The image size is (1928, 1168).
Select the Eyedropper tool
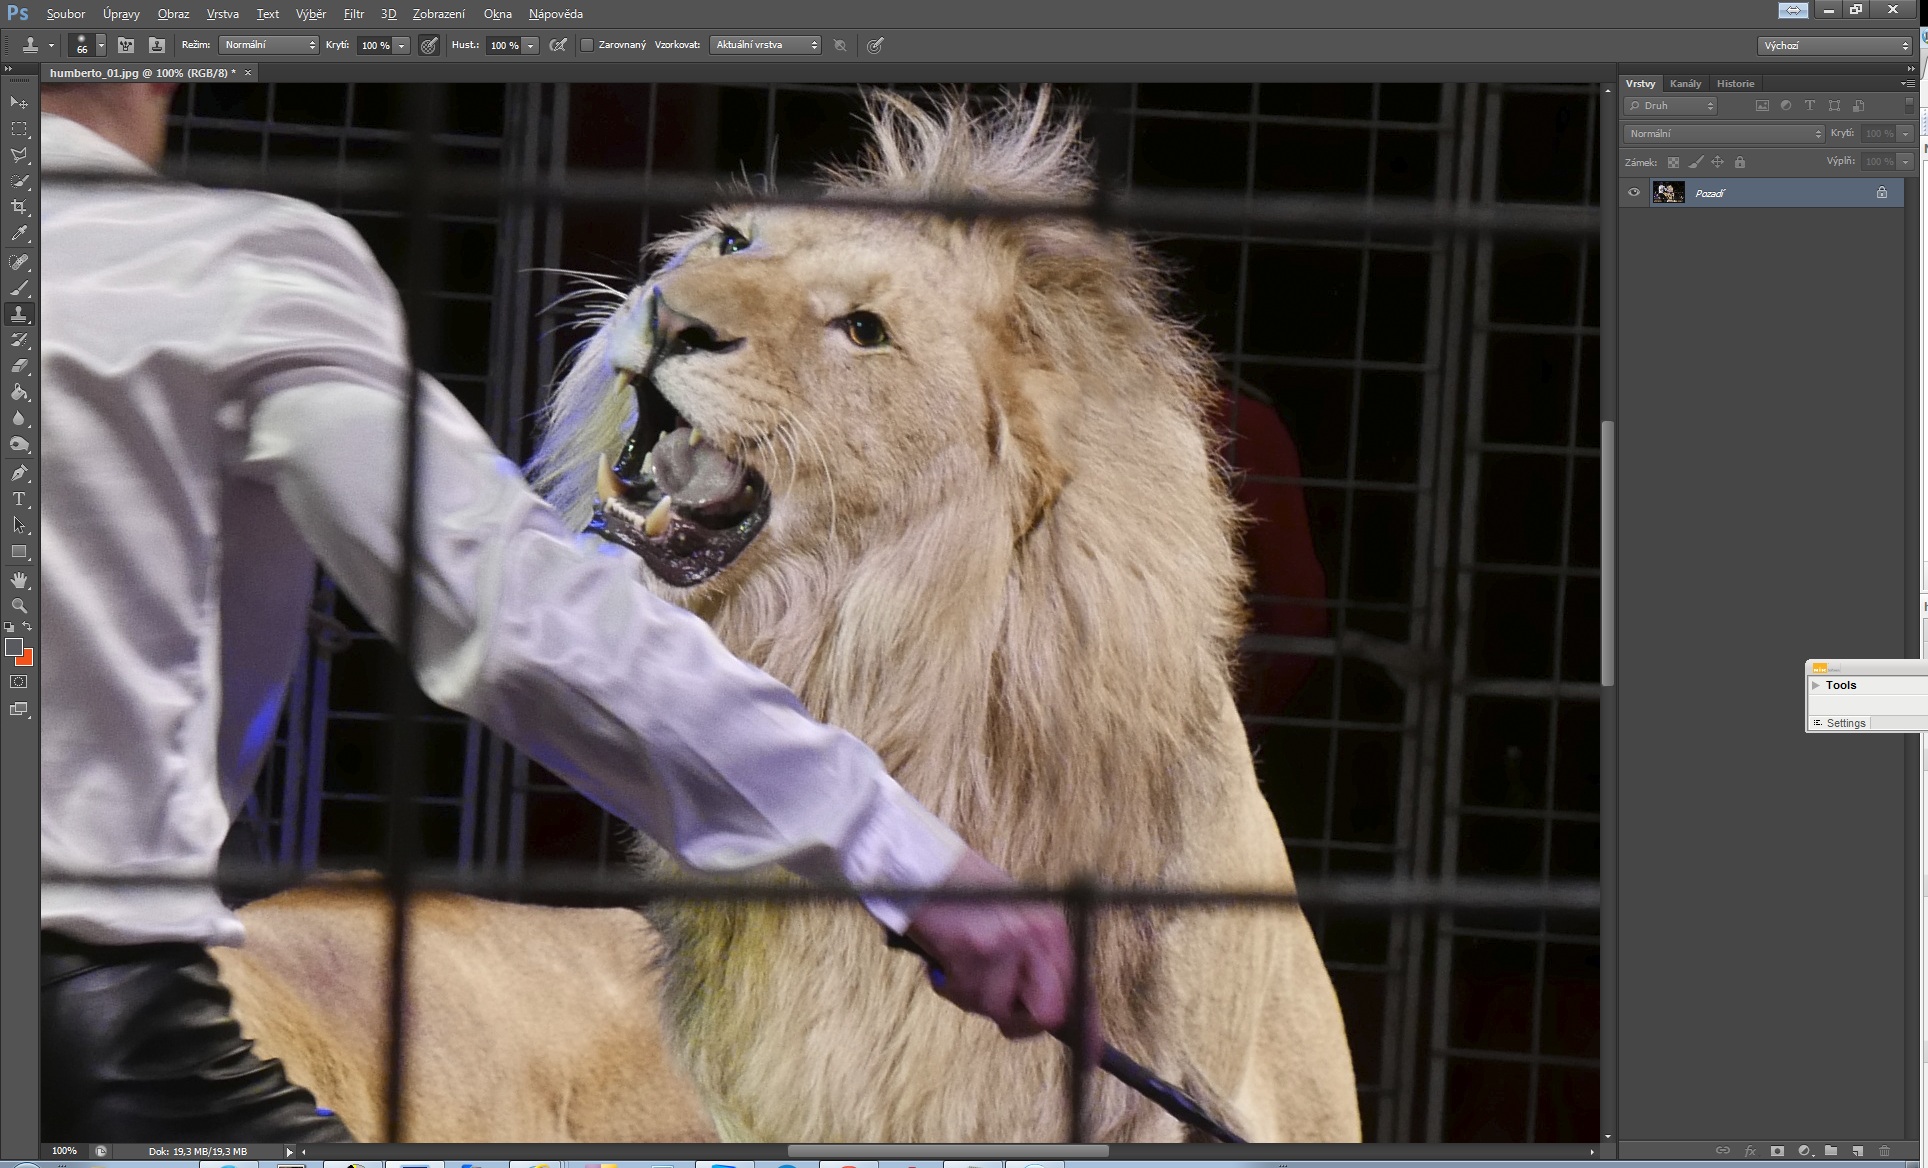(x=19, y=234)
